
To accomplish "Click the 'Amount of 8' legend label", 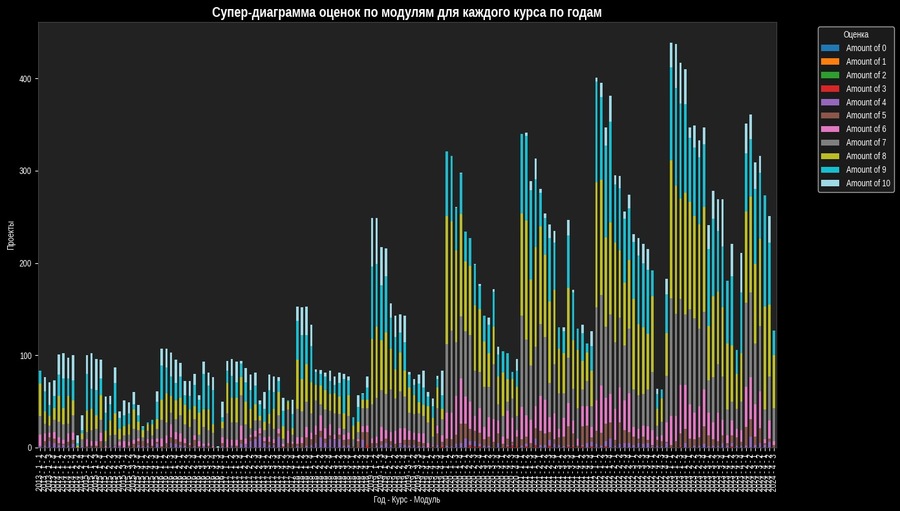I will click(866, 156).
